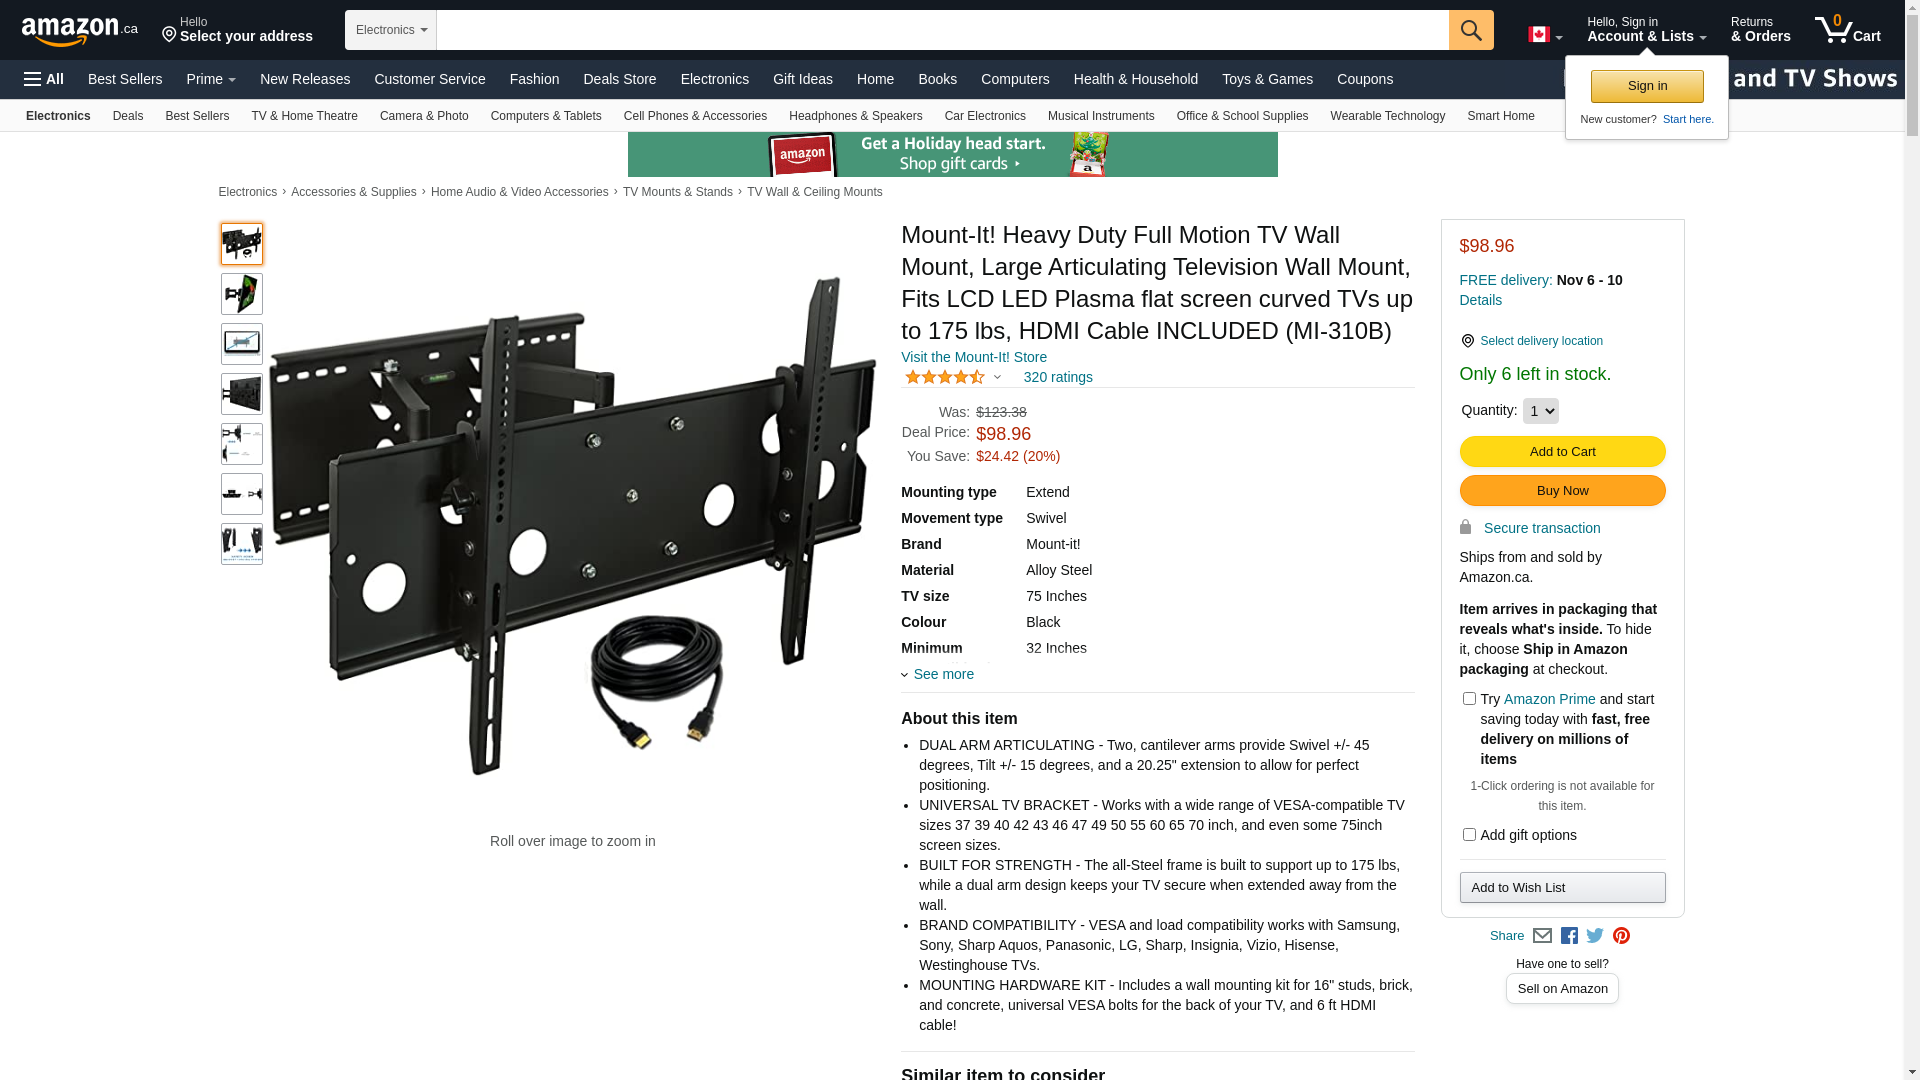Open the 320 ratings link
The image size is (1920, 1080).
pyautogui.click(x=1058, y=377)
